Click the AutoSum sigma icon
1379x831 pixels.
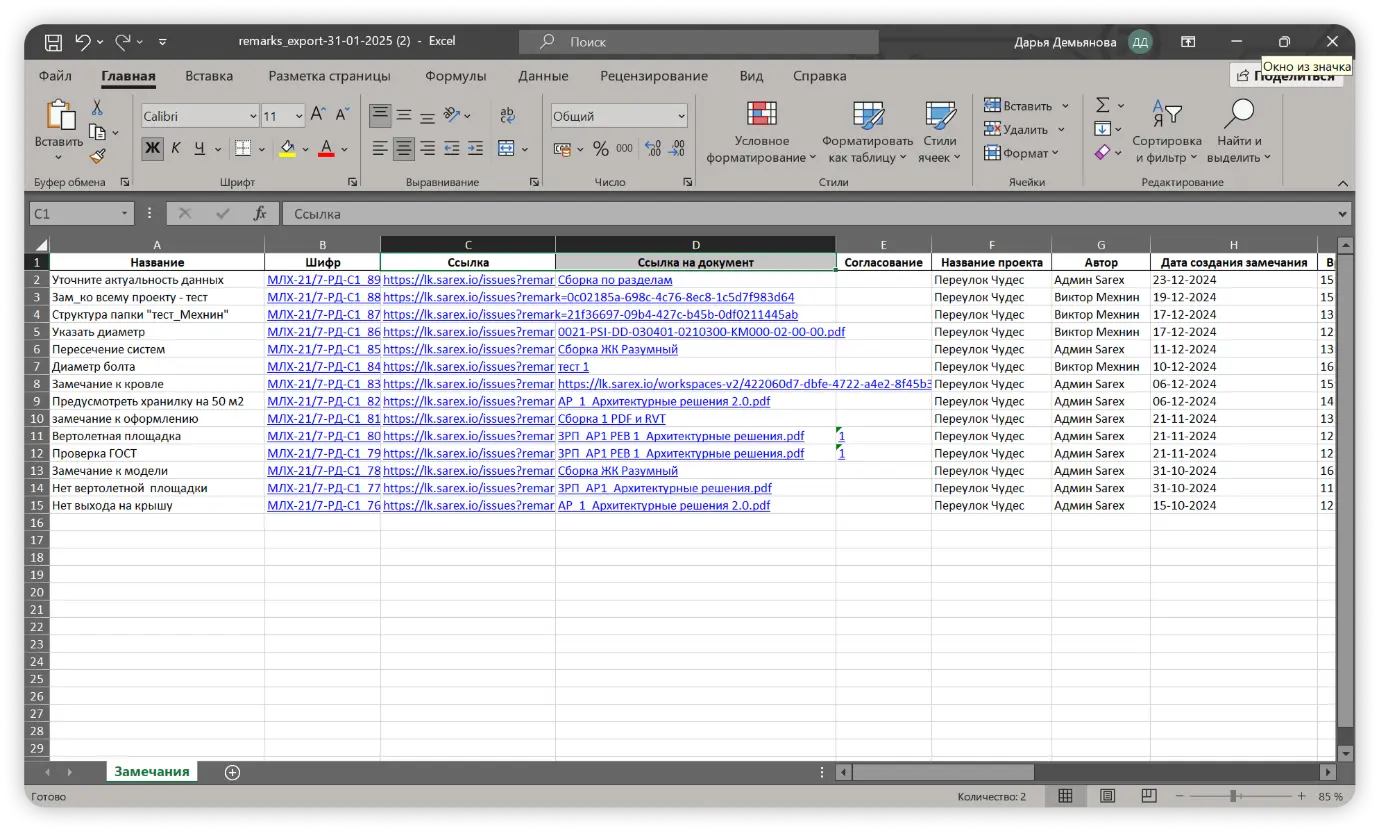coord(1103,105)
